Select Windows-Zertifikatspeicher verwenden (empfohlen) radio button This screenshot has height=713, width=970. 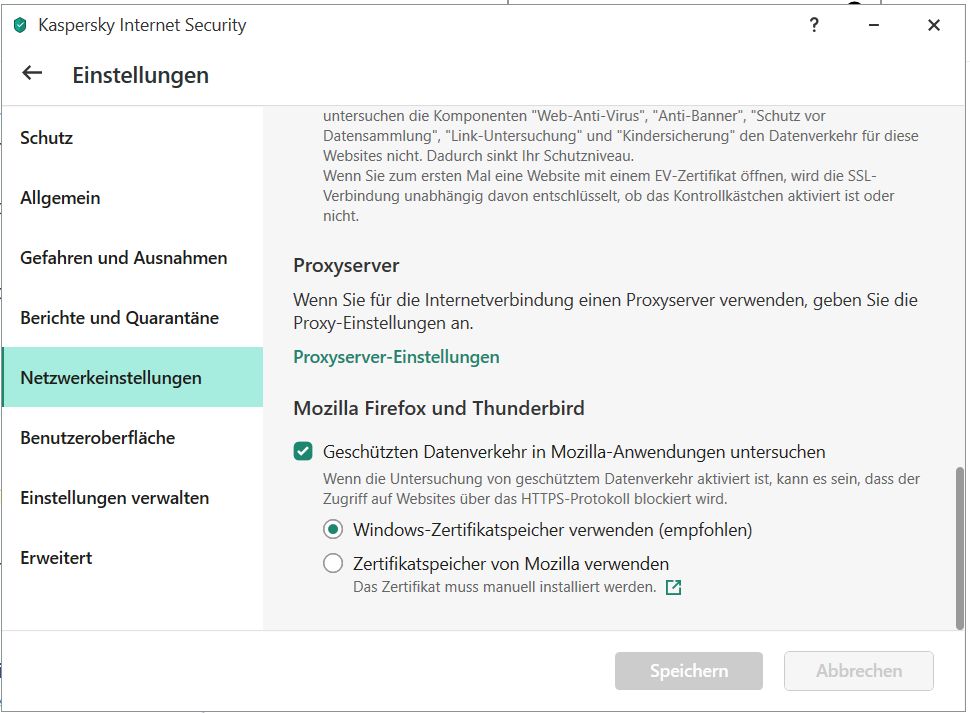[333, 529]
